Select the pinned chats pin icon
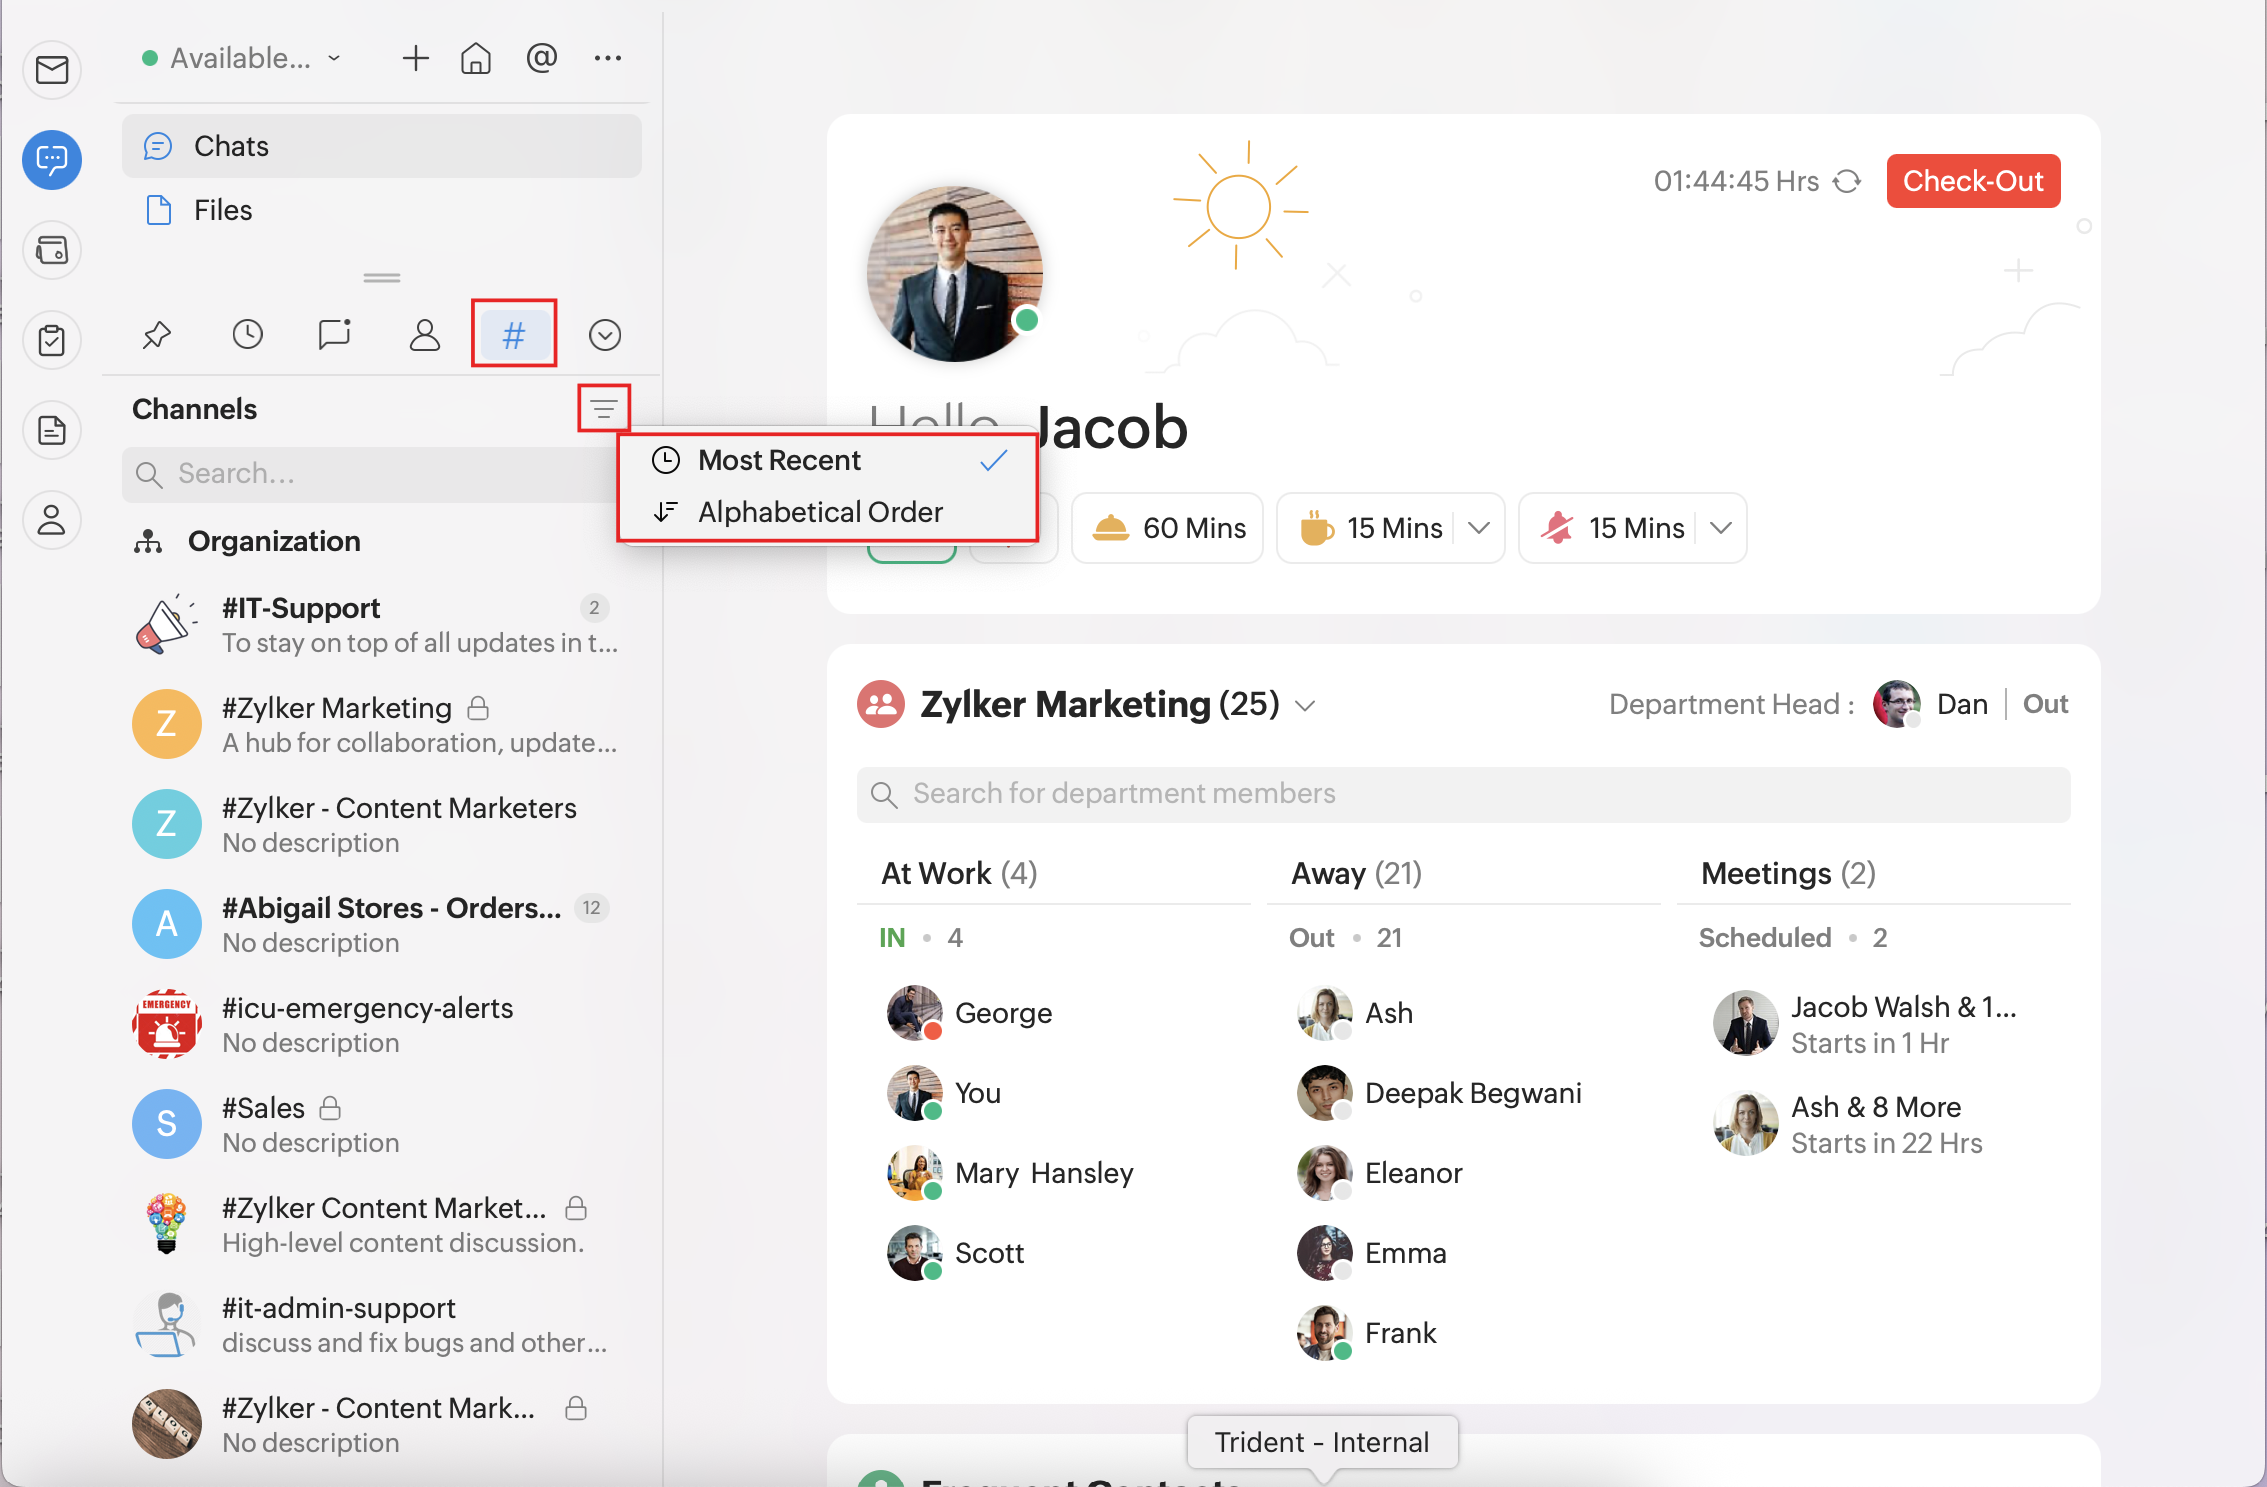 pyautogui.click(x=157, y=335)
